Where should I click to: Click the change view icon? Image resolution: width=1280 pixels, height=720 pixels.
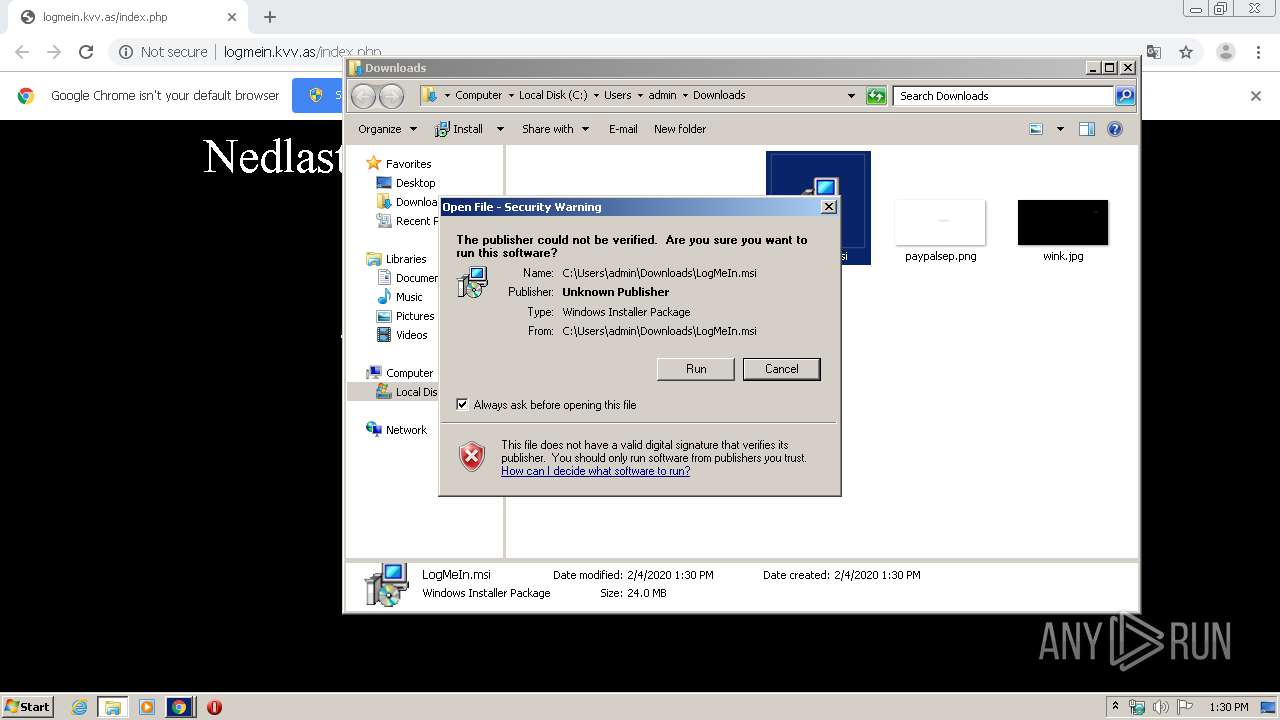tap(1036, 129)
